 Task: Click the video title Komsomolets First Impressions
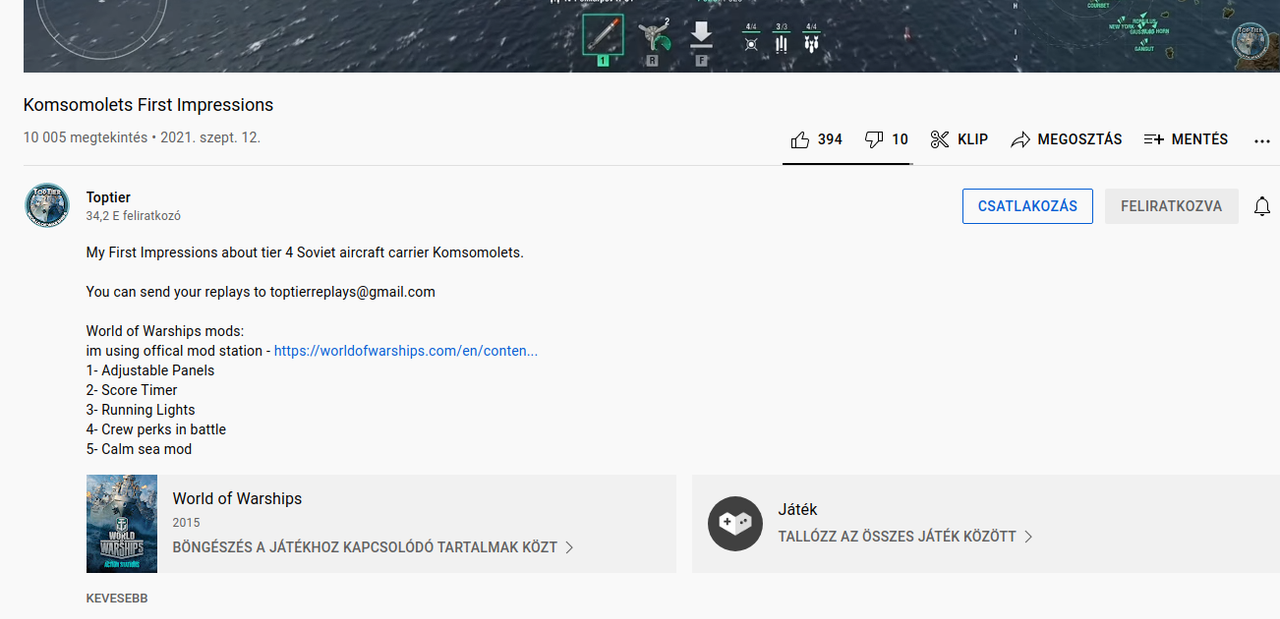[148, 105]
